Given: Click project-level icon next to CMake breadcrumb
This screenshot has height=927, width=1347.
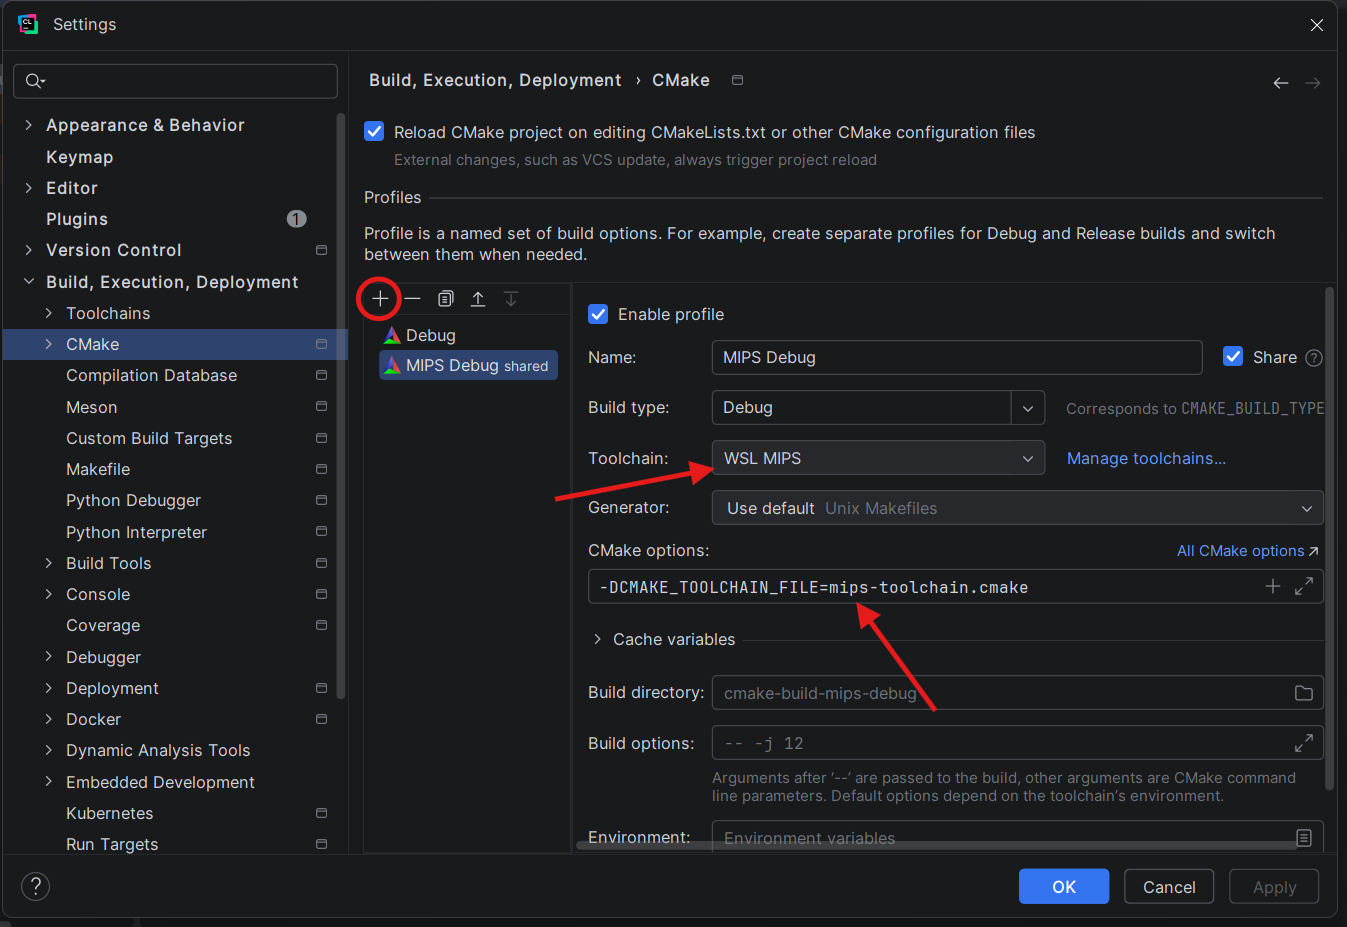Looking at the screenshot, I should 737,80.
